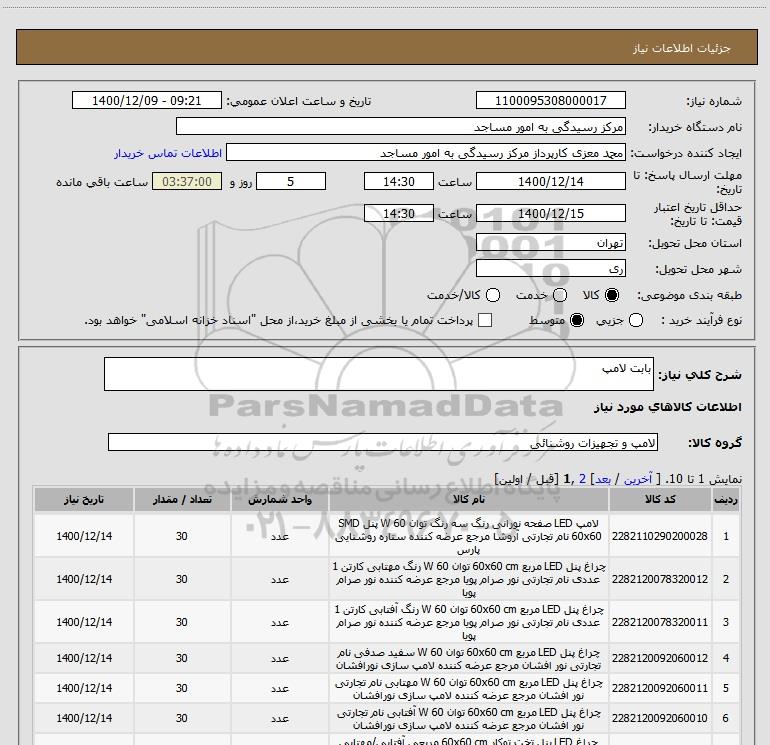Click the row 4 item name سفید صدفی
Viewport: 770px width, 745px height.
(x=468, y=659)
